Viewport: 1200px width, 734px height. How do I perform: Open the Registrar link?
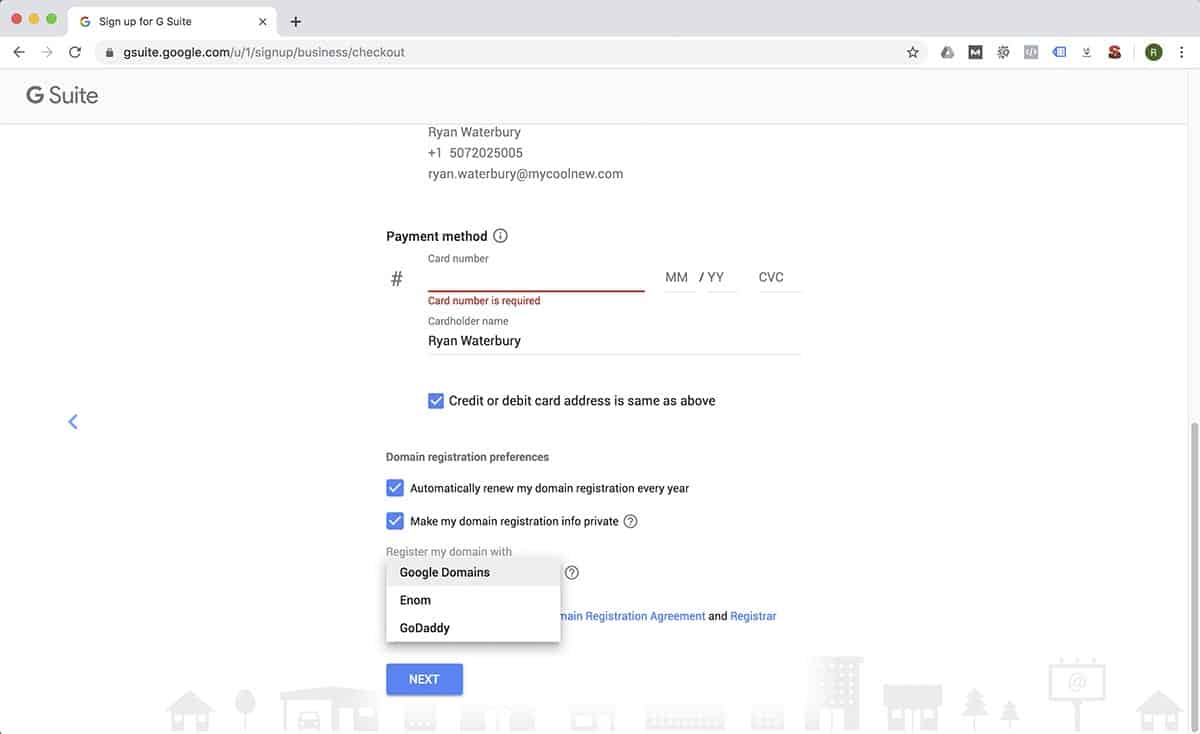coord(753,617)
